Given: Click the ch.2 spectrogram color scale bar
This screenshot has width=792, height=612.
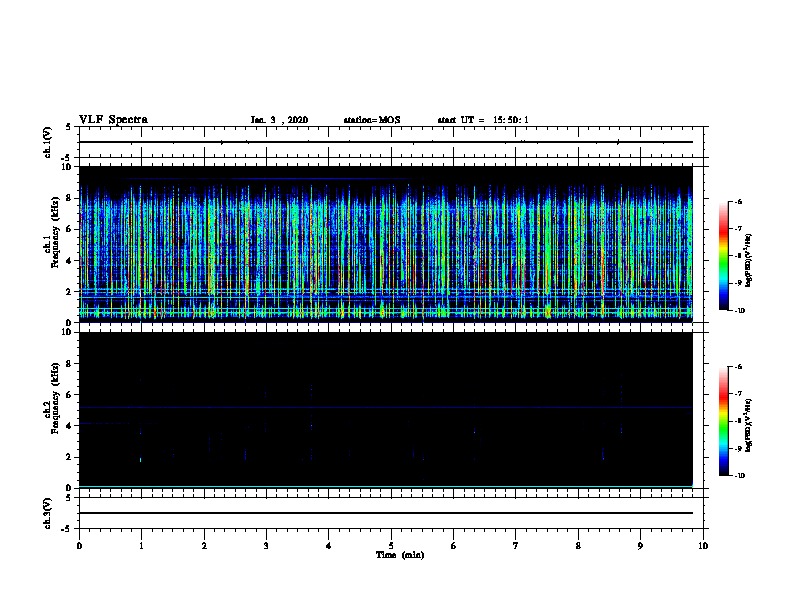Looking at the screenshot, I should tap(723, 421).
